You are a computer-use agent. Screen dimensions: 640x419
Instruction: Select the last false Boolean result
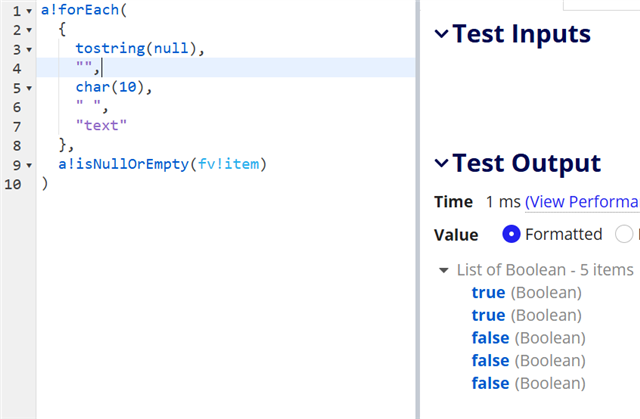point(490,383)
